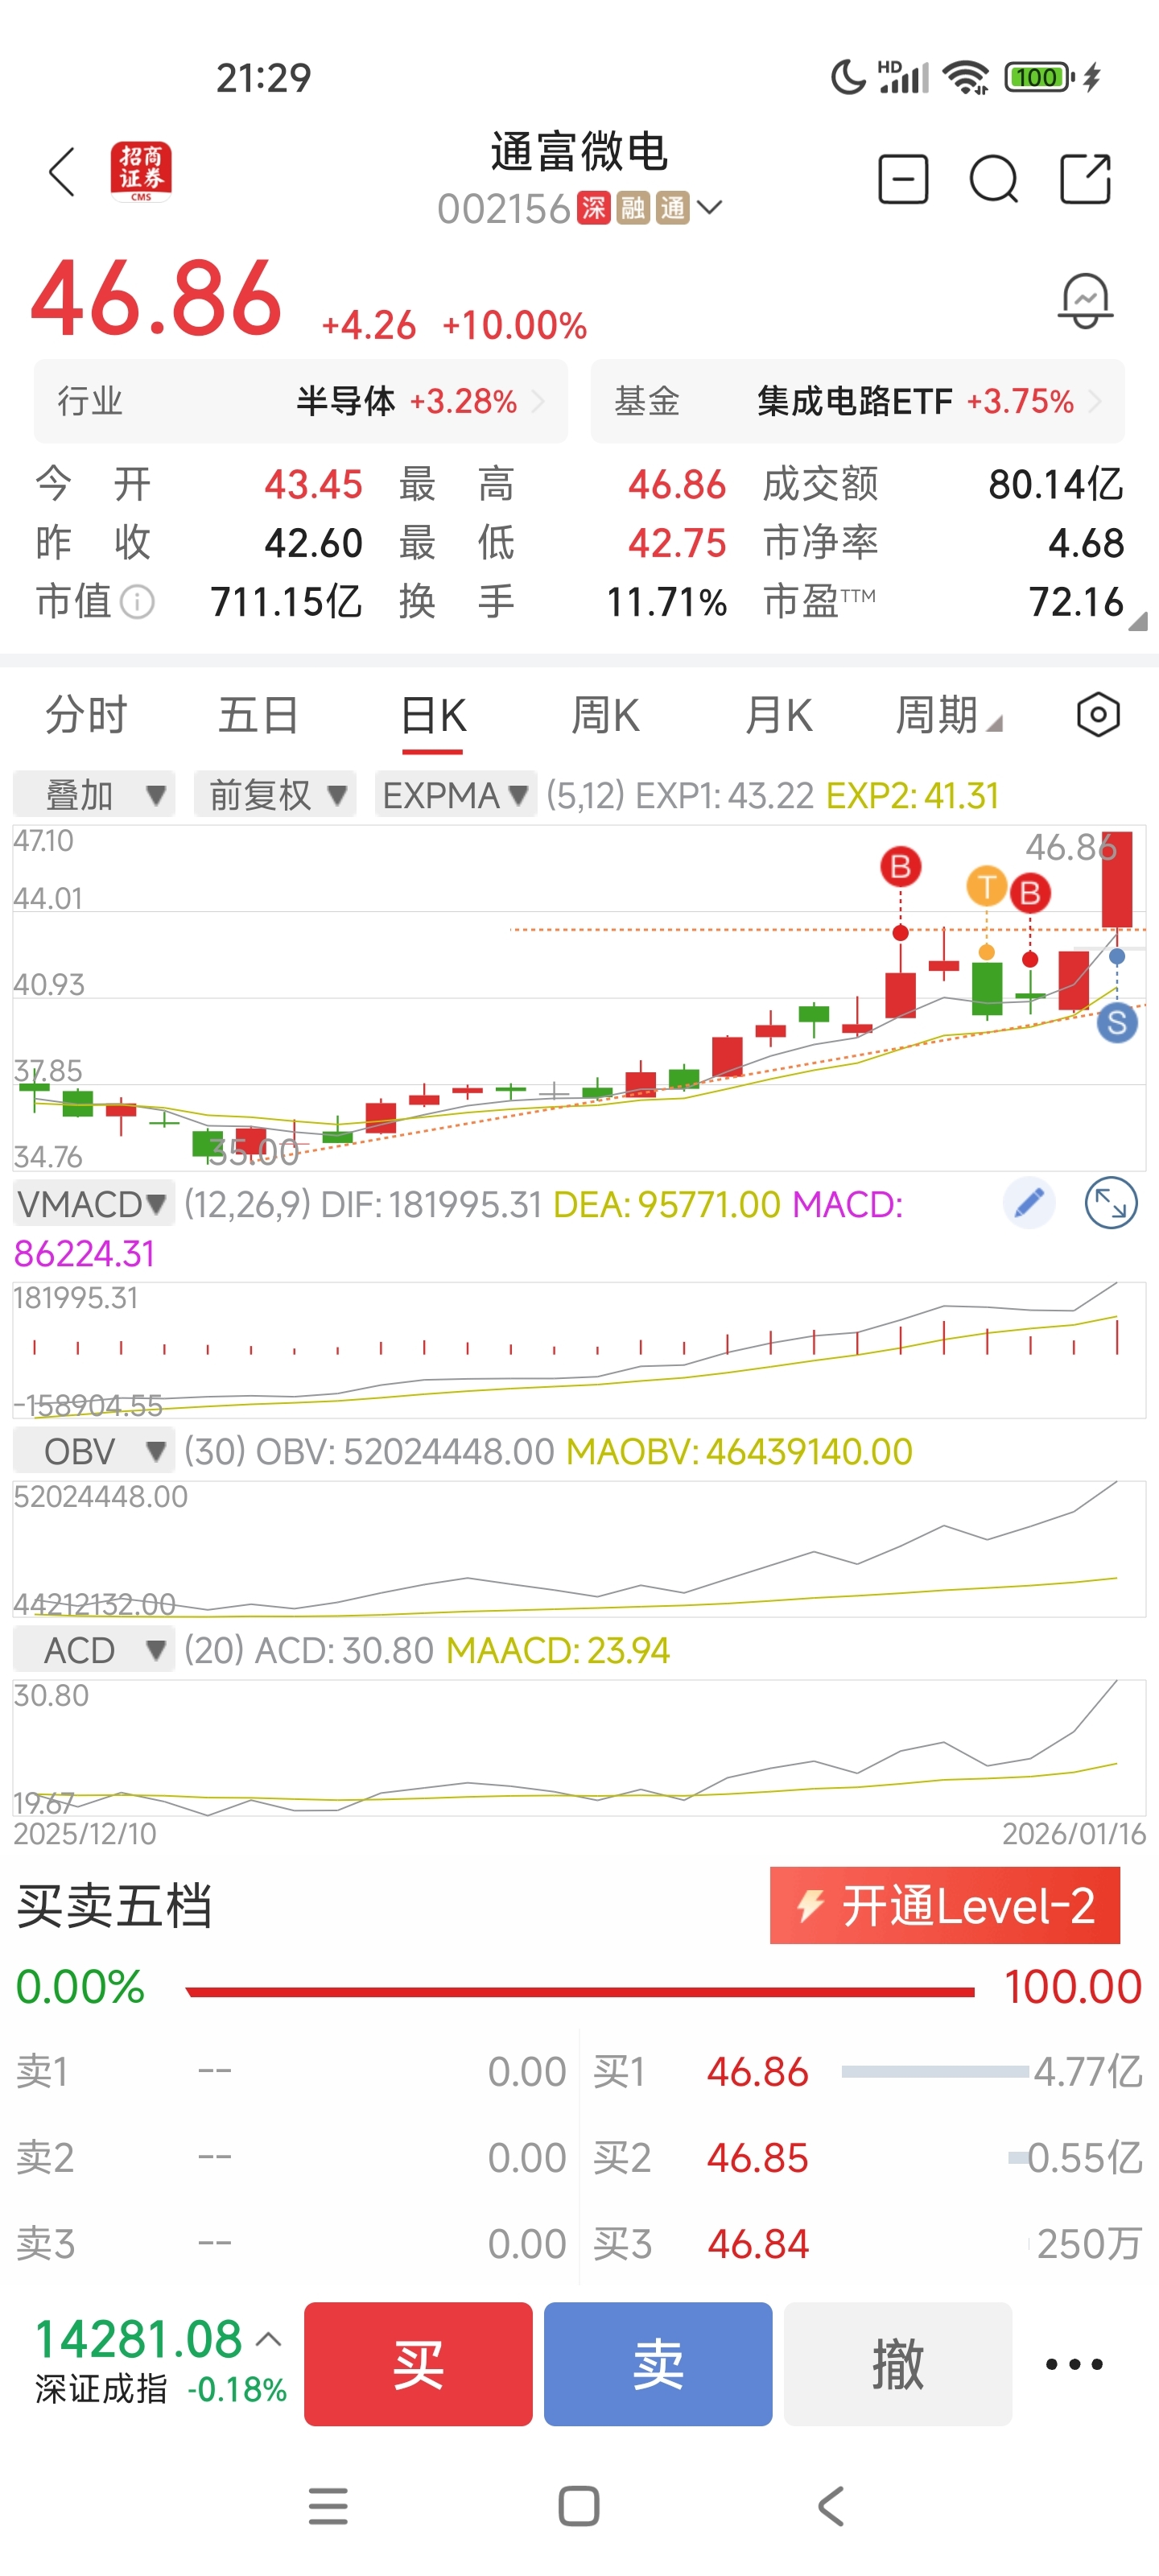Tap the ACD line chart panel

click(579, 1747)
